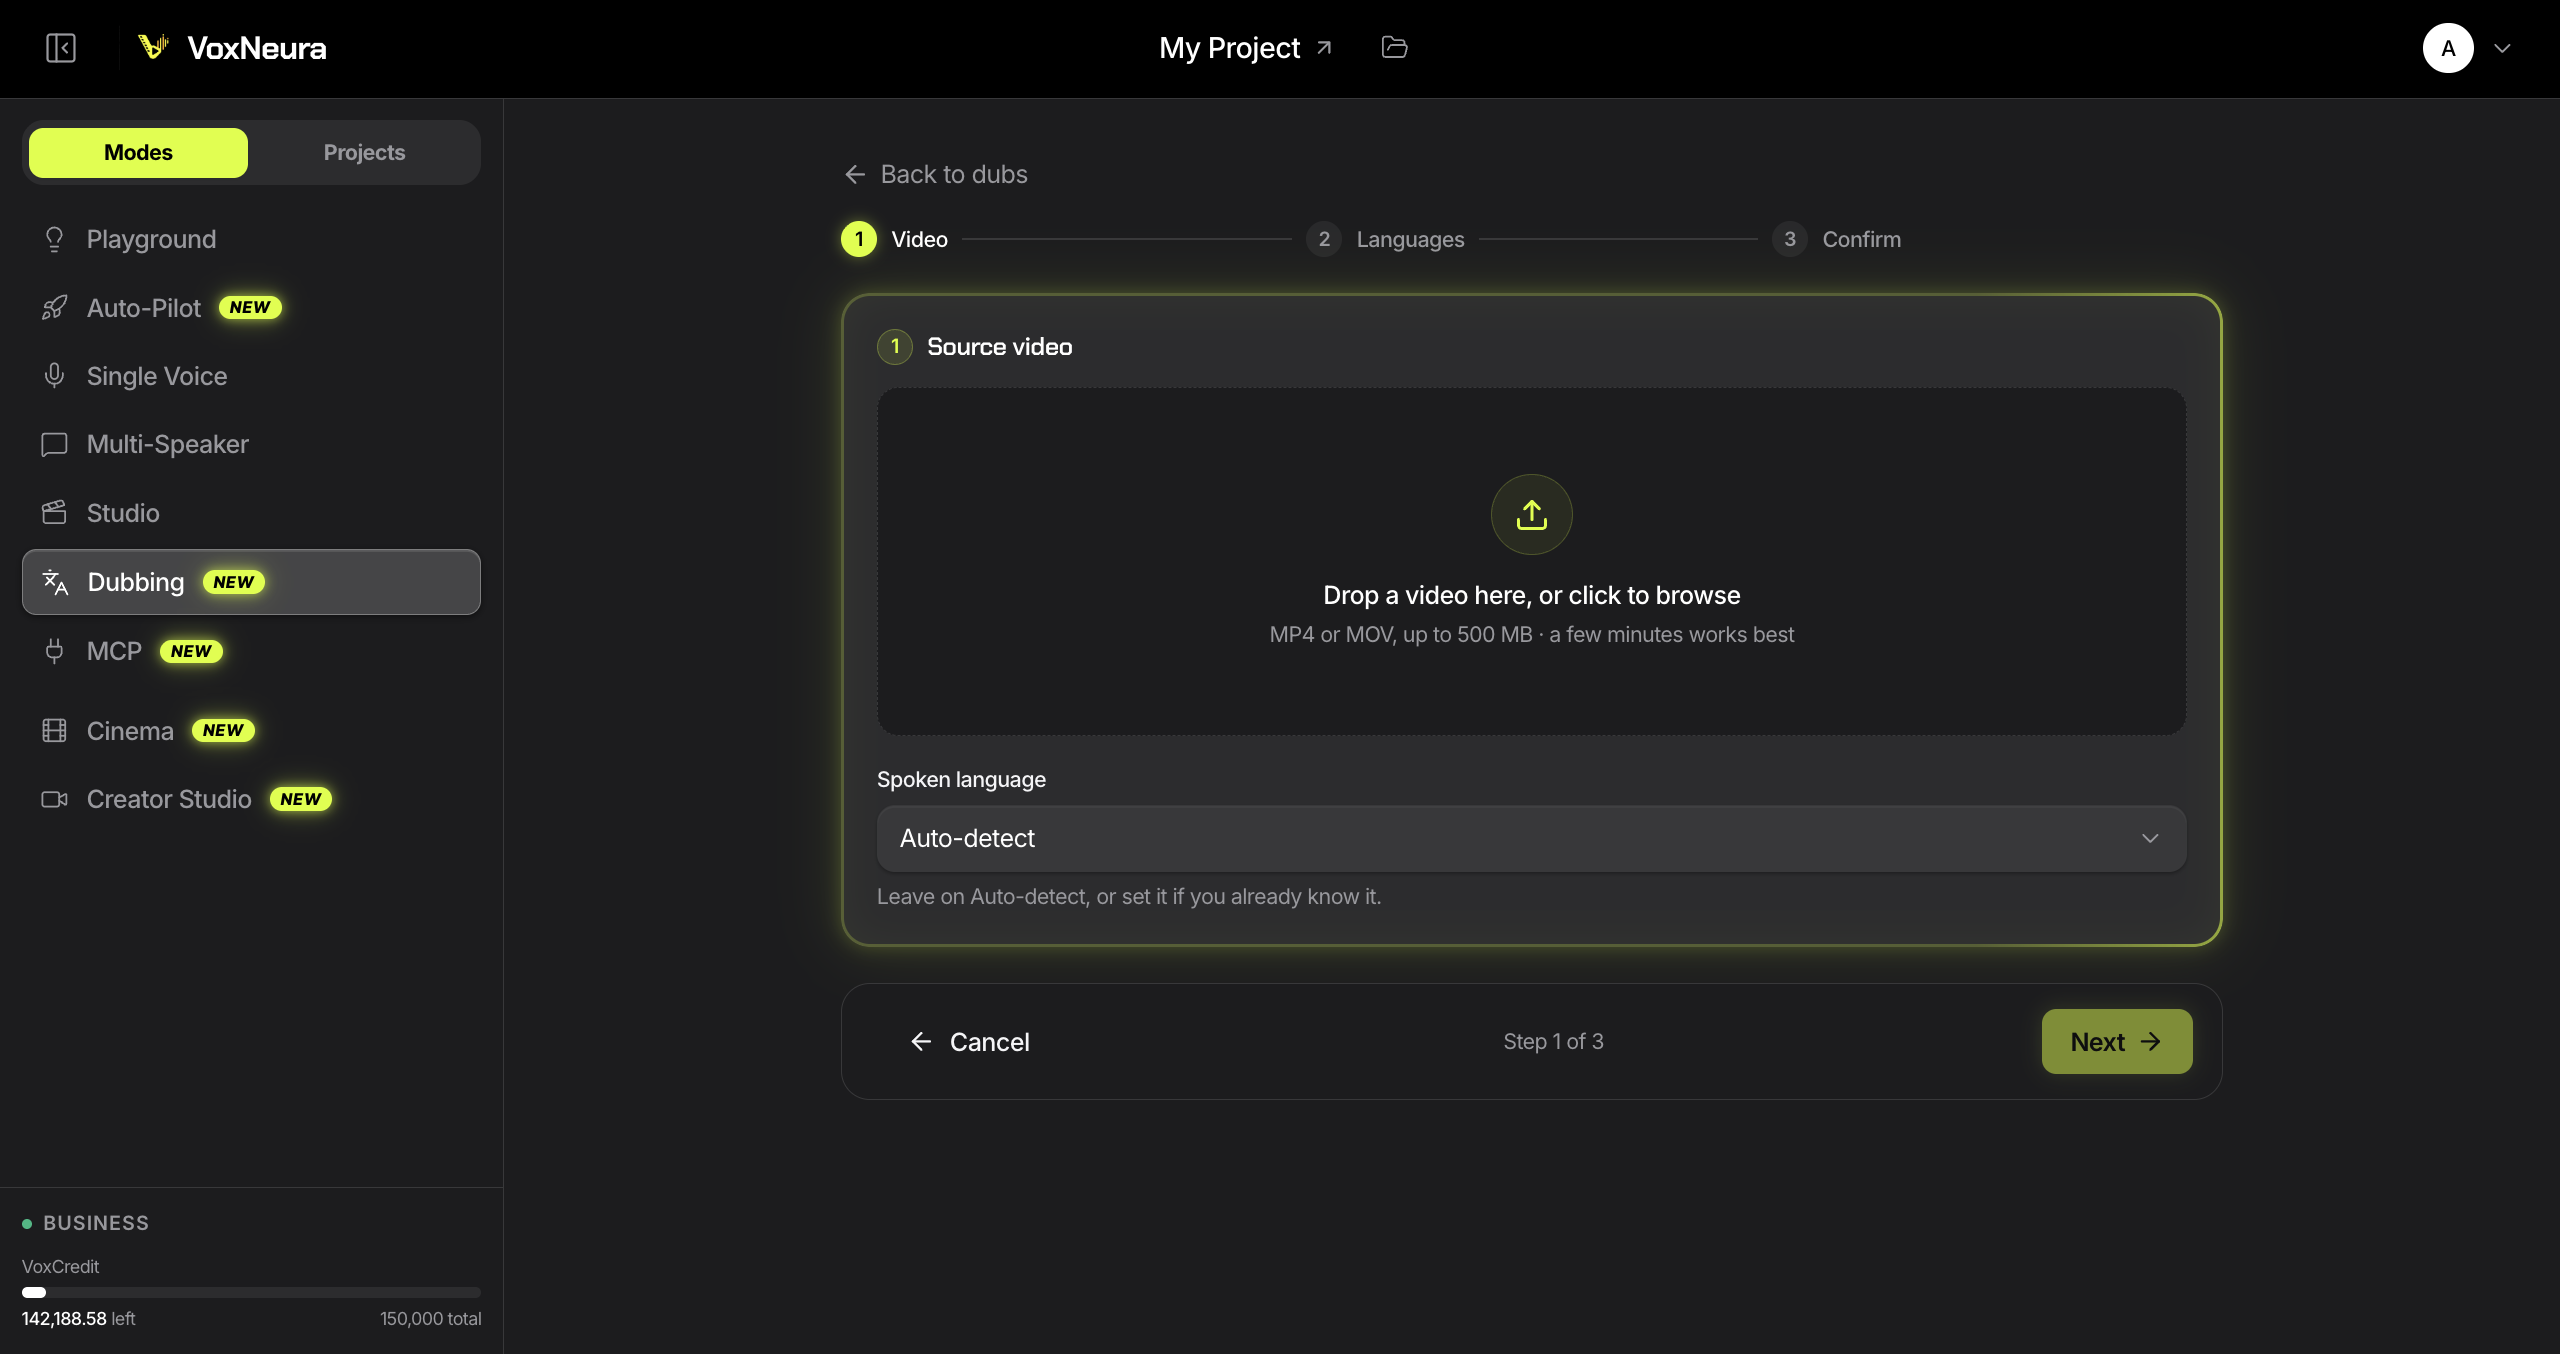Image resolution: width=2560 pixels, height=1354 pixels.
Task: Switch to the Modes toggle
Action: [138, 152]
